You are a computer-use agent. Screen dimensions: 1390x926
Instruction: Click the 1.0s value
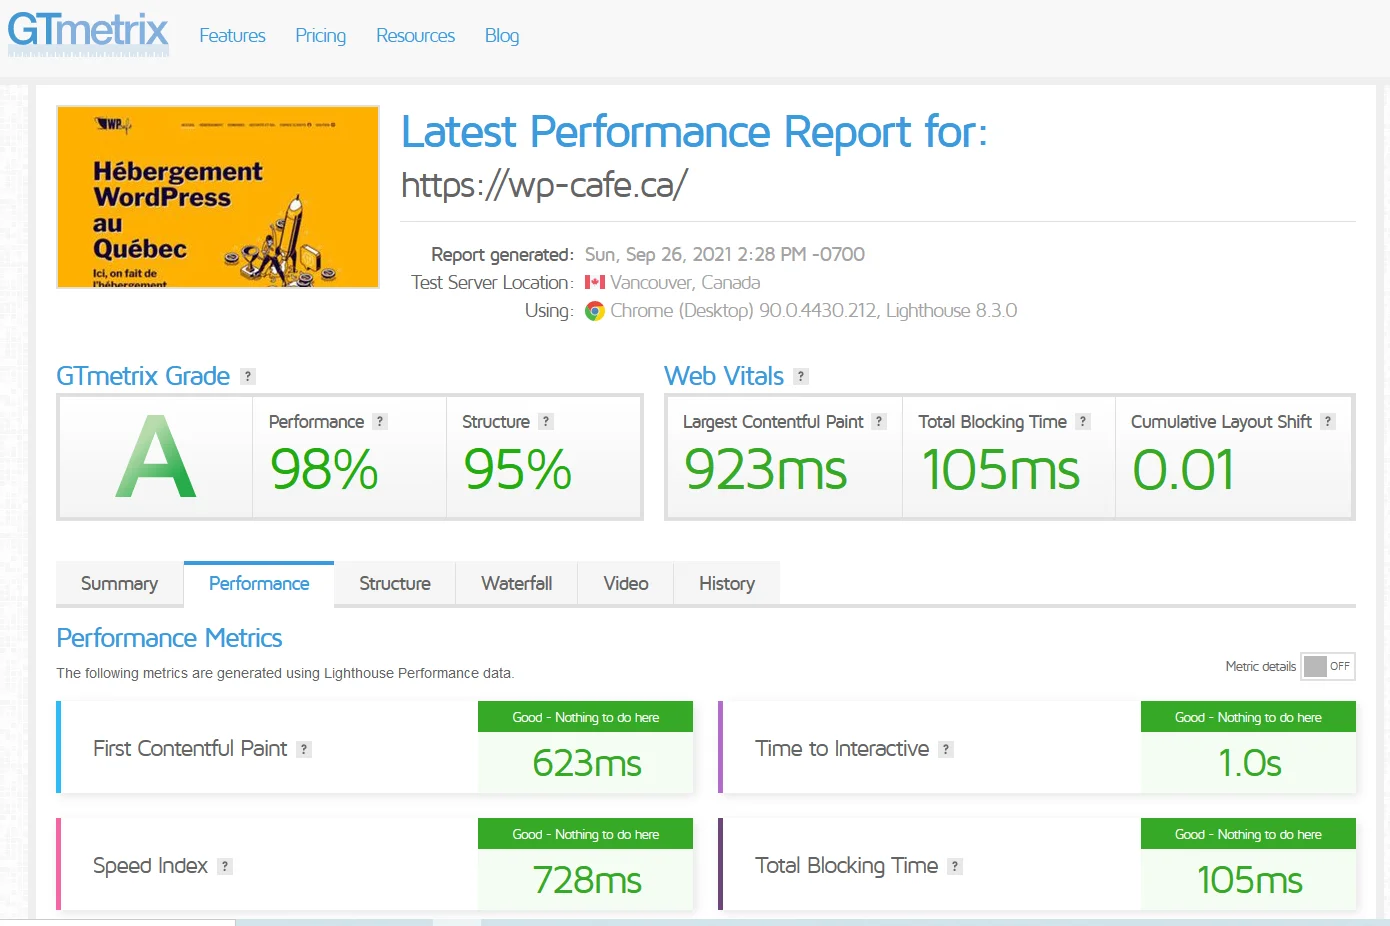tap(1249, 764)
